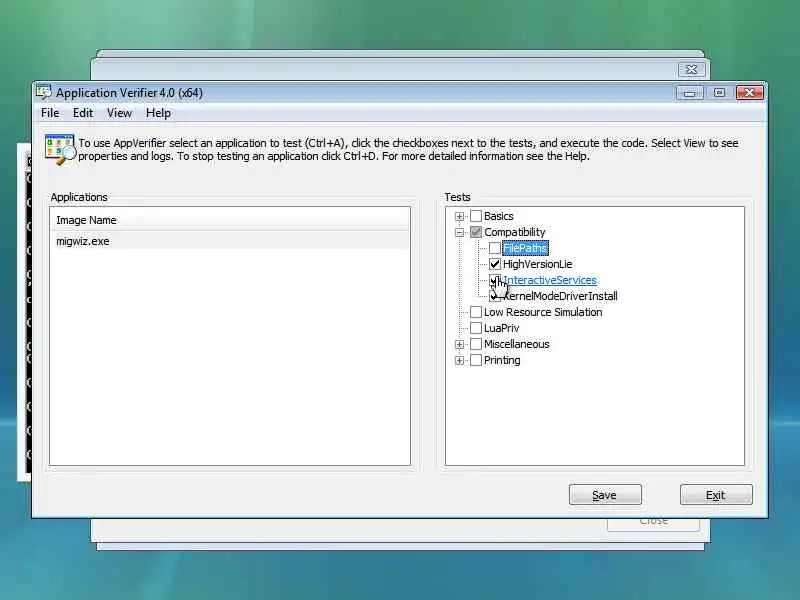This screenshot has height=600, width=800.
Task: Select the Low Resource Simulation label
Action: coord(543,312)
